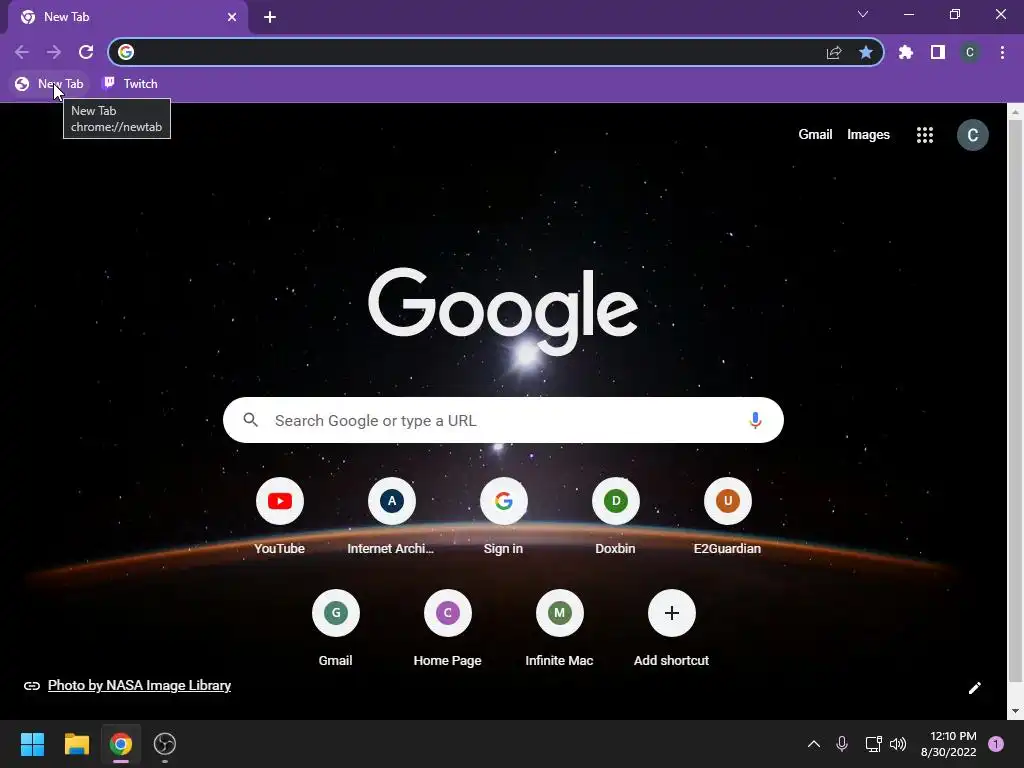Open the side panel icon
This screenshot has width=1024, height=768.
[x=938, y=52]
